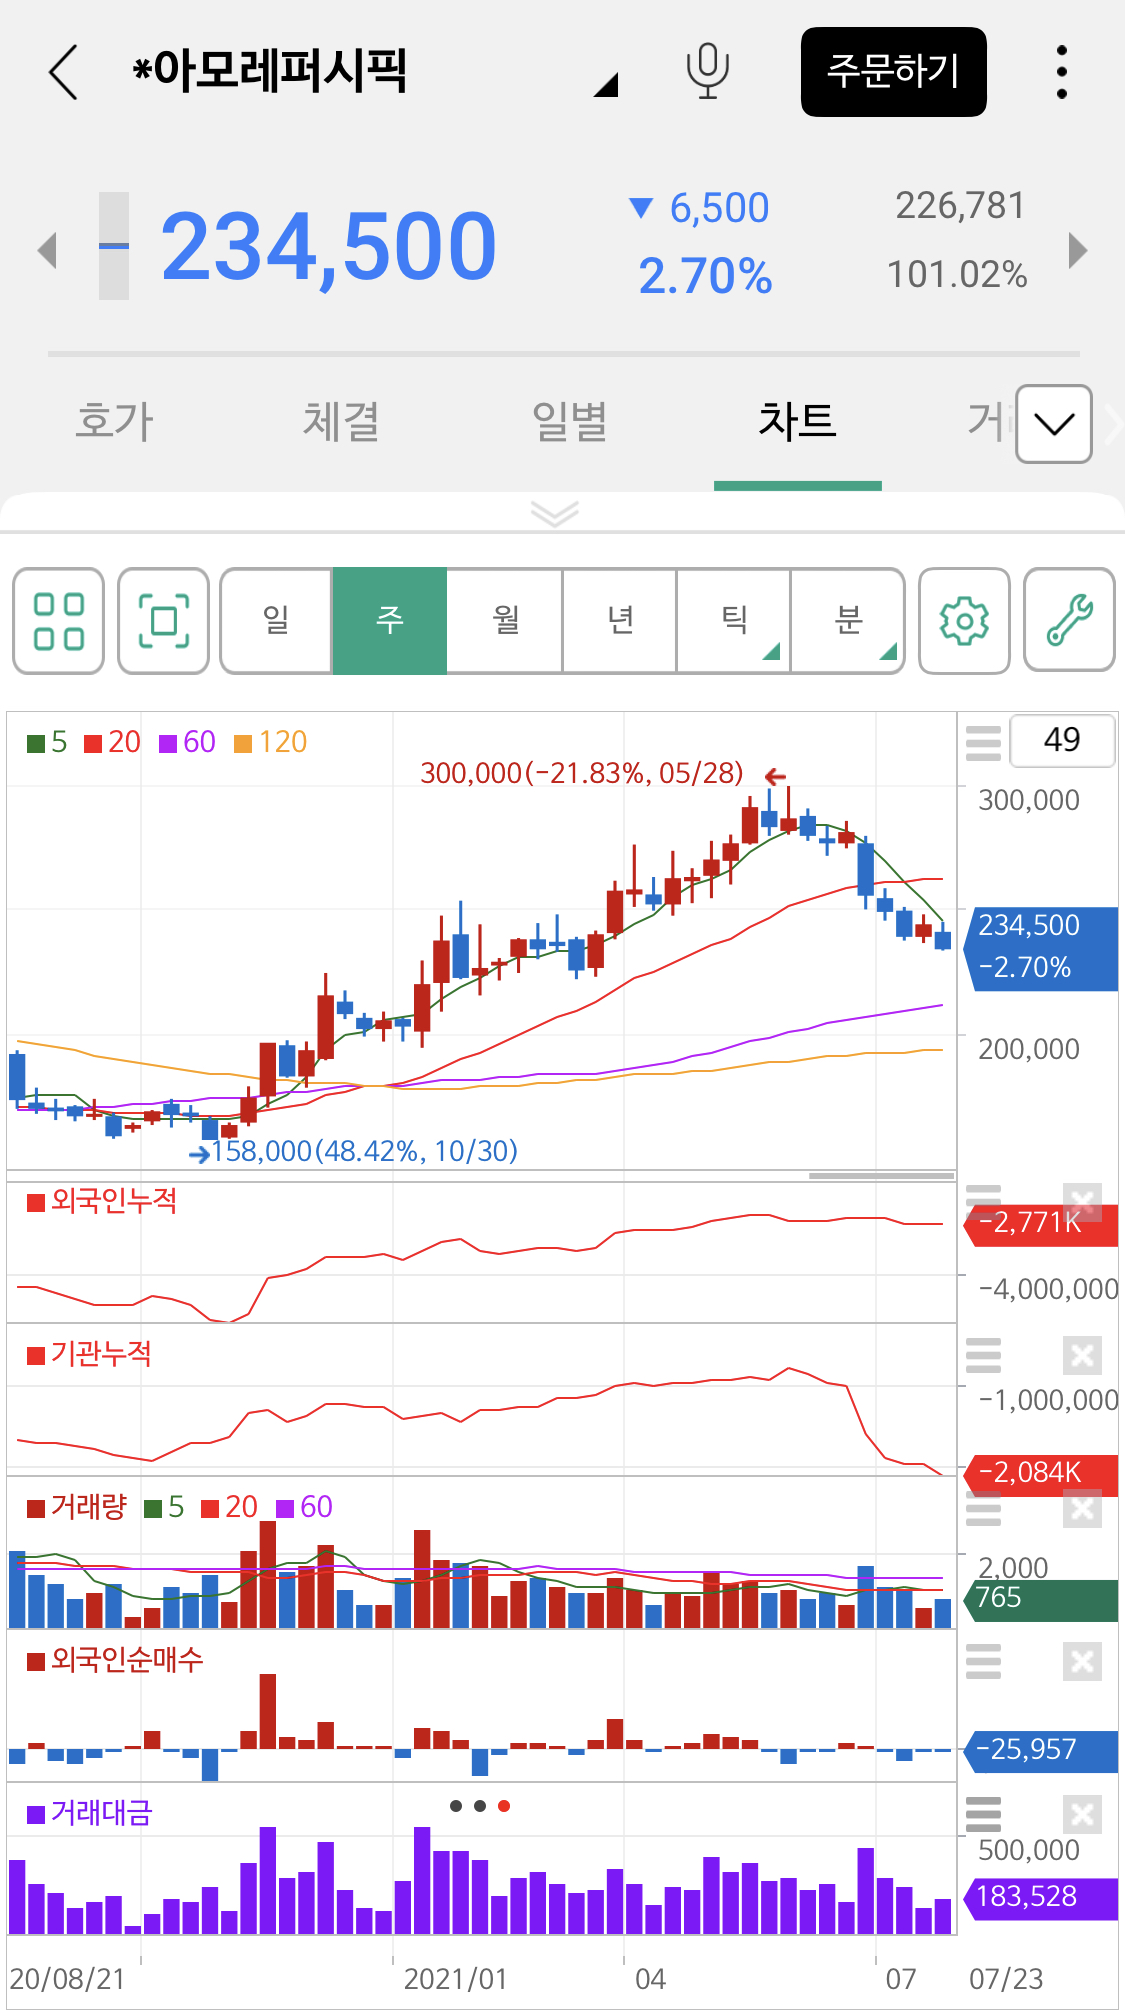This screenshot has height=2011, width=1125.
Task: Select the 주 weekly period
Action: 390,621
